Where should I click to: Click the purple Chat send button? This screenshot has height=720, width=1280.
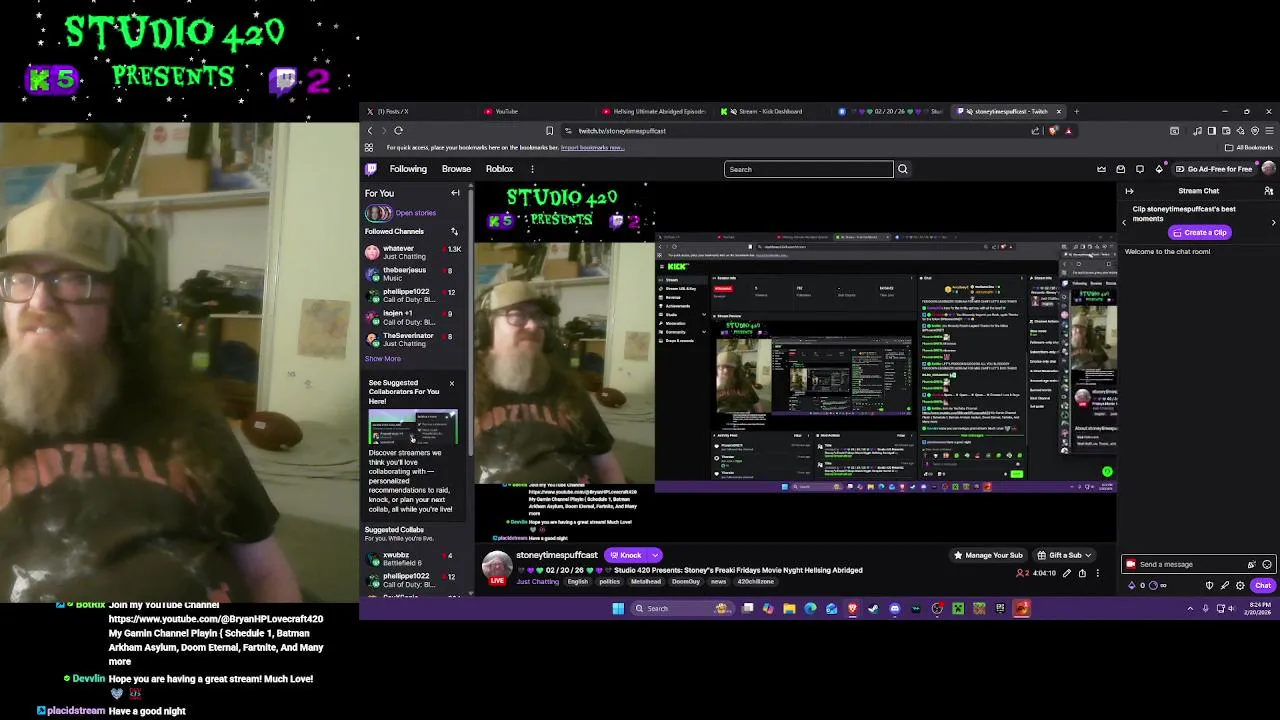[1263, 586]
